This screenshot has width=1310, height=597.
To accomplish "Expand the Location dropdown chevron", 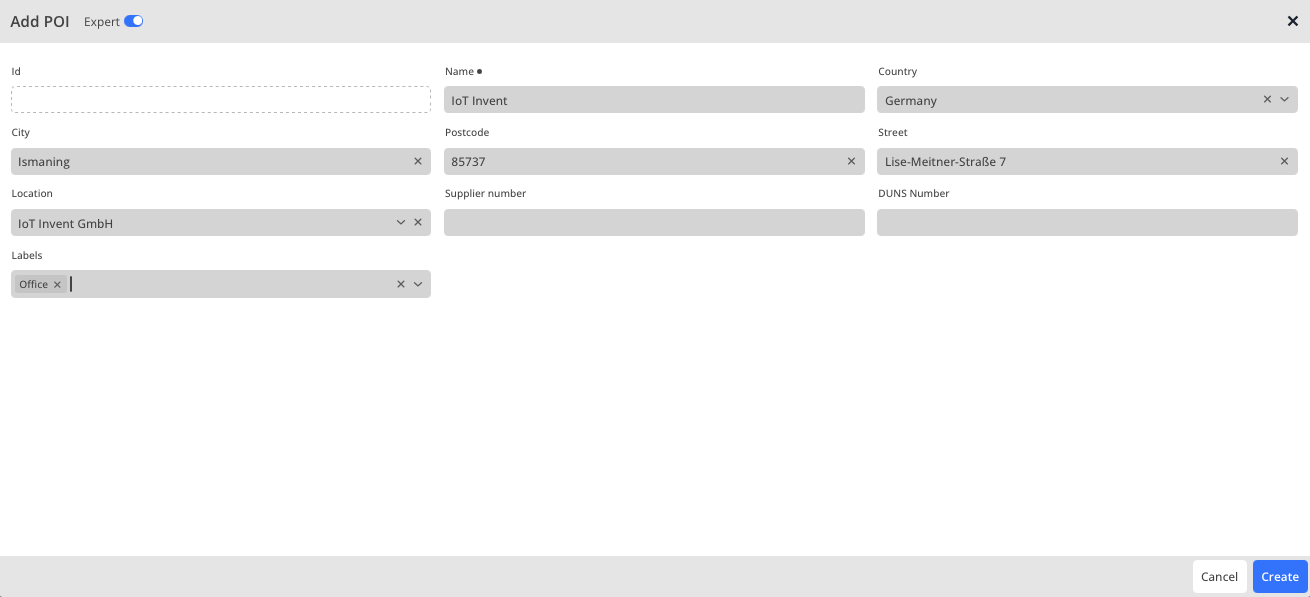I will pyautogui.click(x=401, y=223).
